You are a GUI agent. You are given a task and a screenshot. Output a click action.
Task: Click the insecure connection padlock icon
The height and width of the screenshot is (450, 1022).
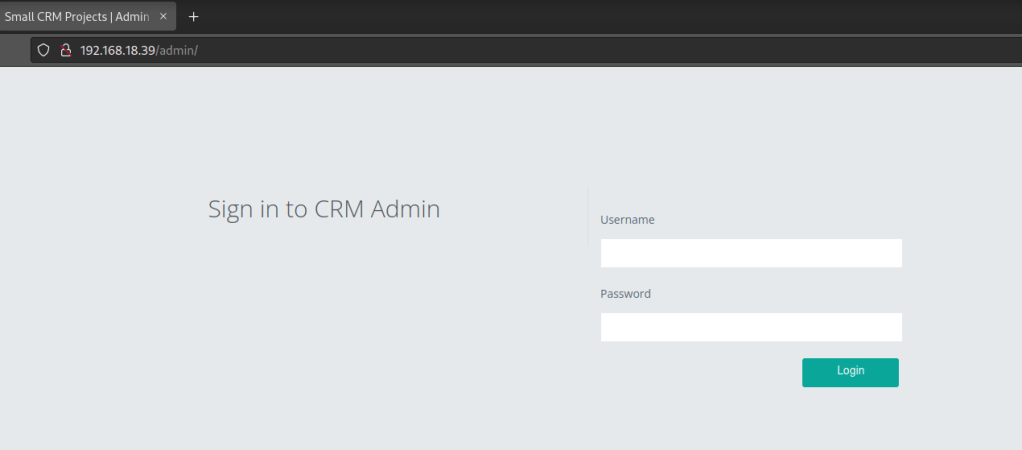coord(64,50)
